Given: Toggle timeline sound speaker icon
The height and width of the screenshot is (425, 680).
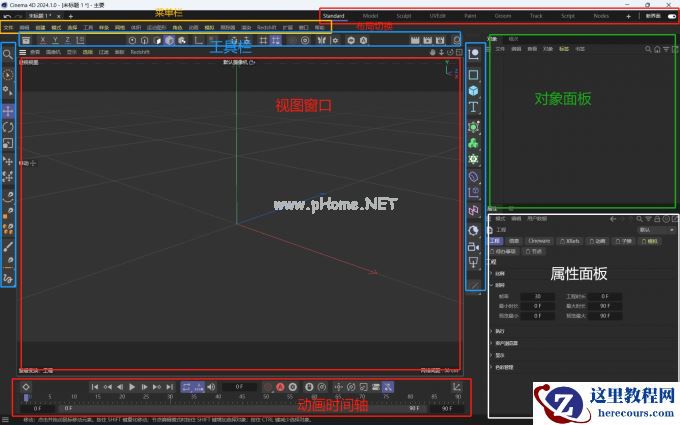Looking at the screenshot, I should 211,387.
